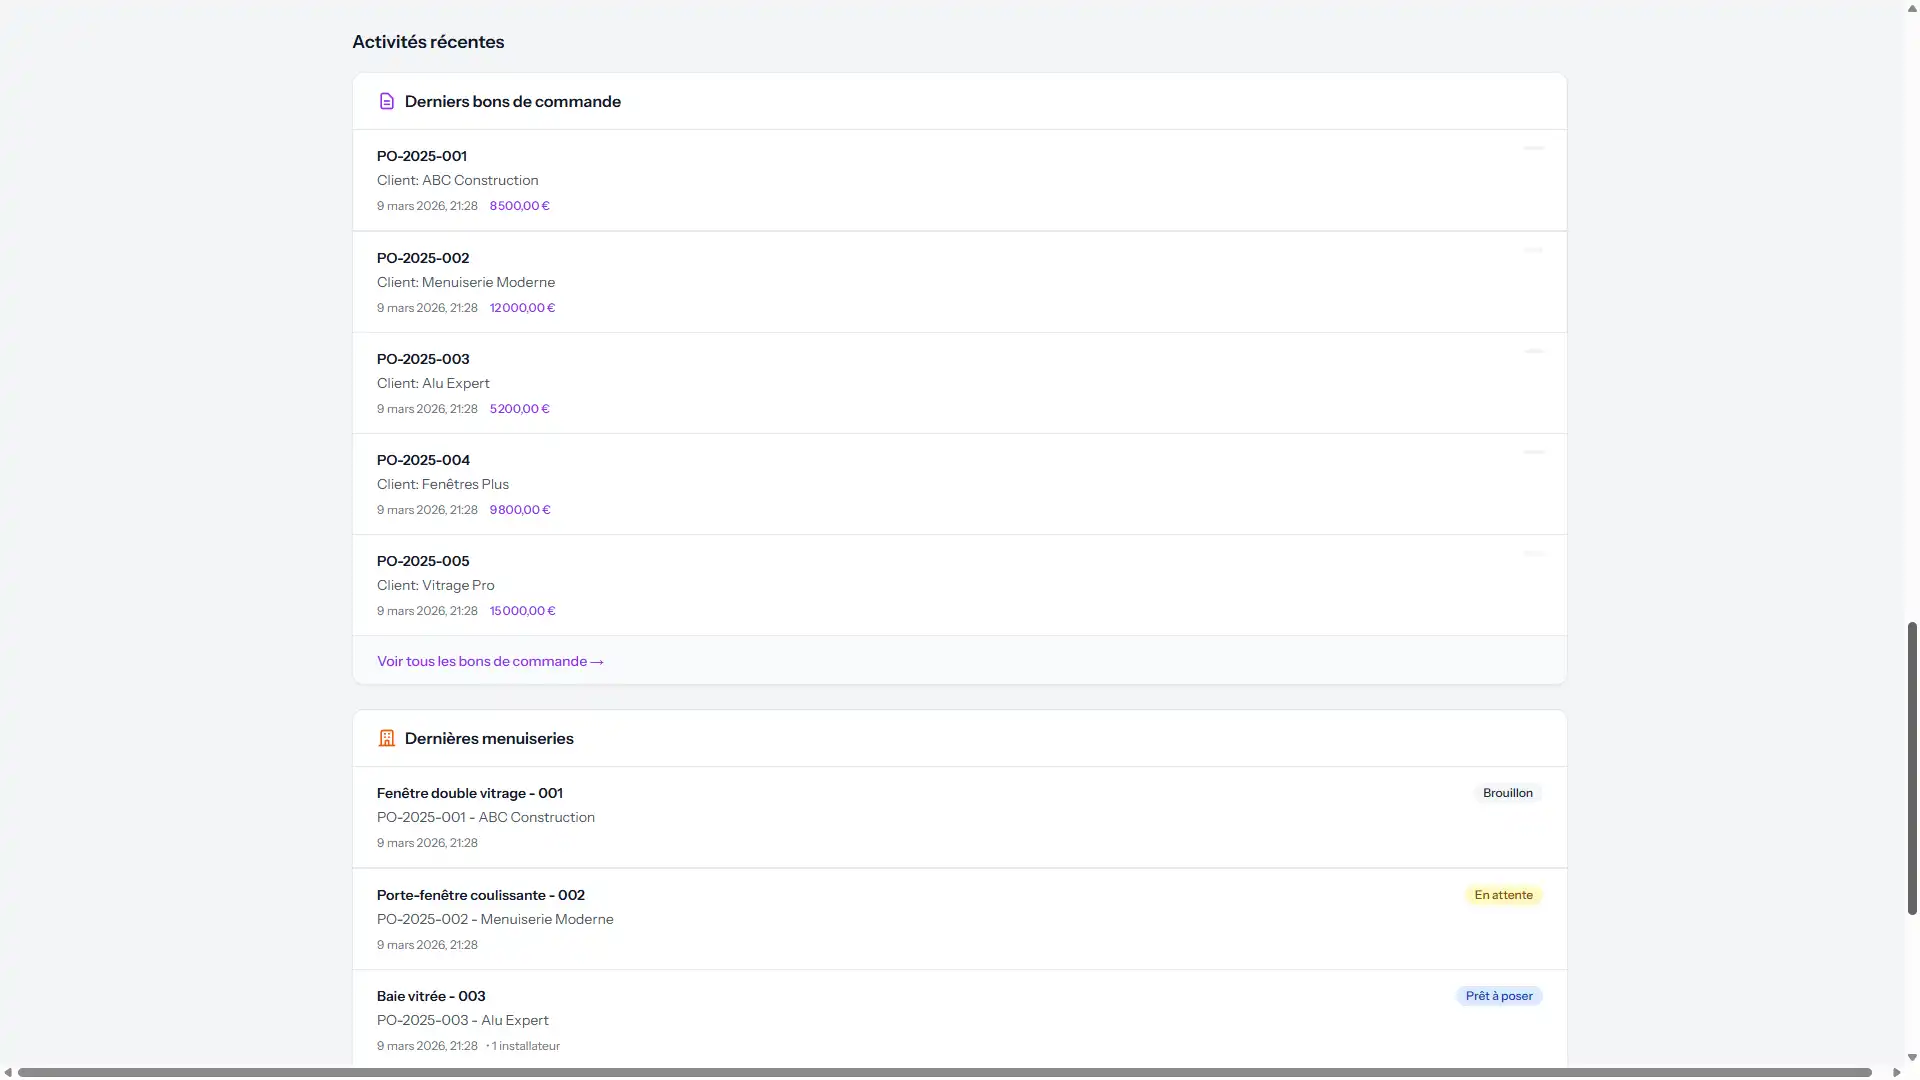Click horizontal scrollbar right arrow
The height and width of the screenshot is (1080, 1920).
[1896, 1072]
